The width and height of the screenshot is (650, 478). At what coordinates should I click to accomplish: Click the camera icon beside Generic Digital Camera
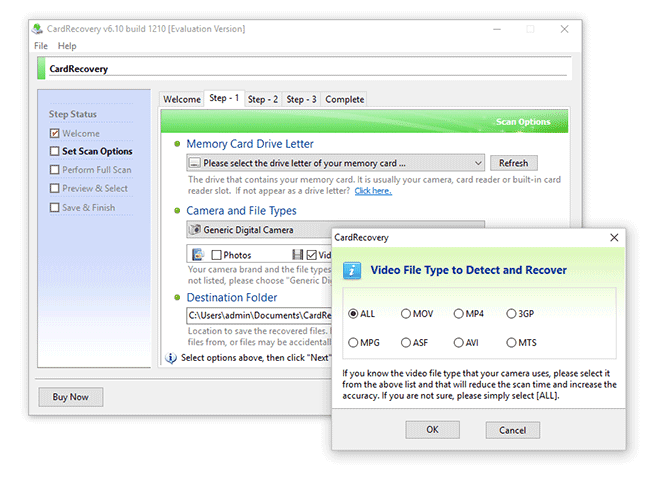click(195, 229)
